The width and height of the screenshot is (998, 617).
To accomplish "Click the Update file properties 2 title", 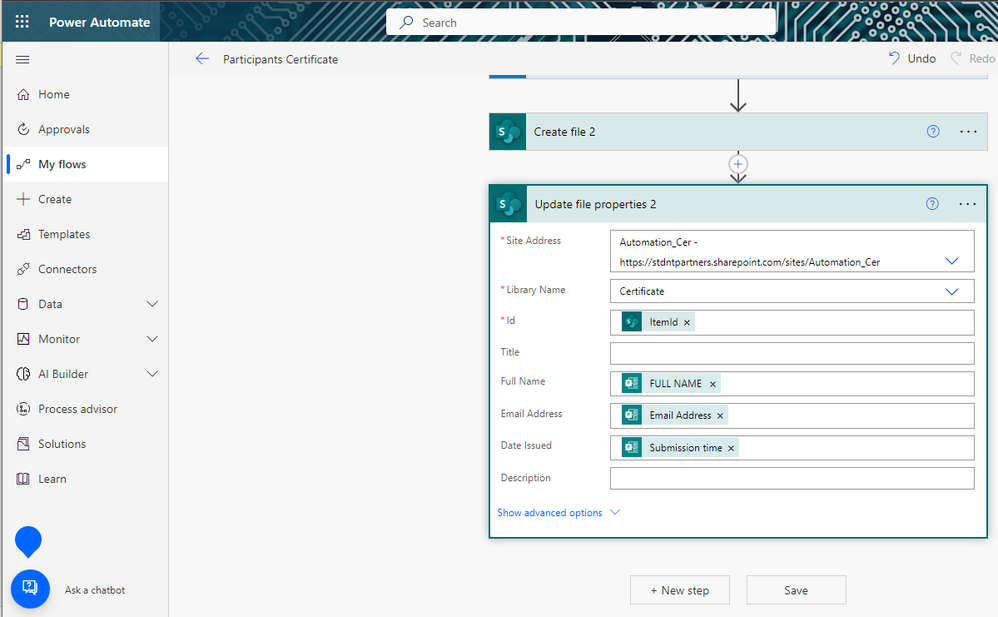I will click(x=595, y=204).
